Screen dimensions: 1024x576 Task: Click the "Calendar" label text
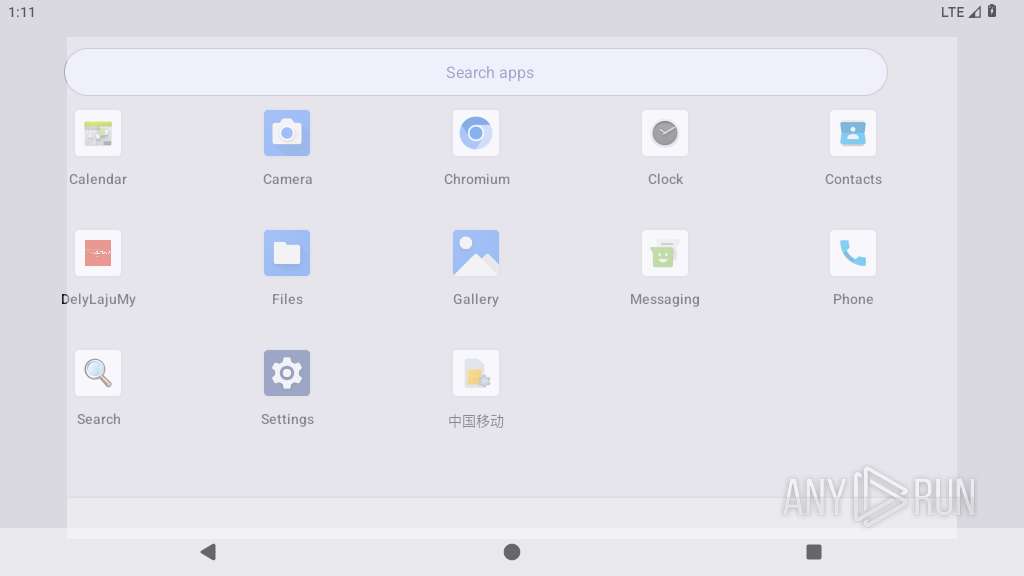point(98,179)
